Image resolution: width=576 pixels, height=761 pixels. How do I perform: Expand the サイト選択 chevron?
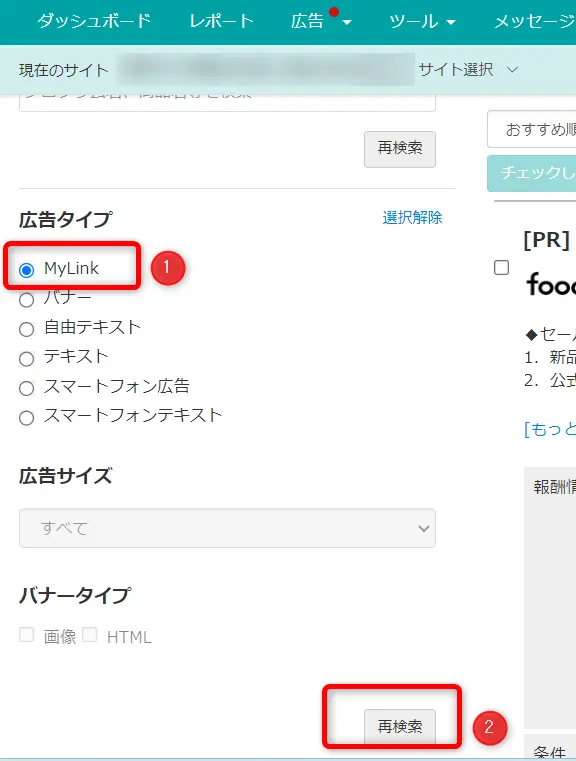click(x=512, y=70)
